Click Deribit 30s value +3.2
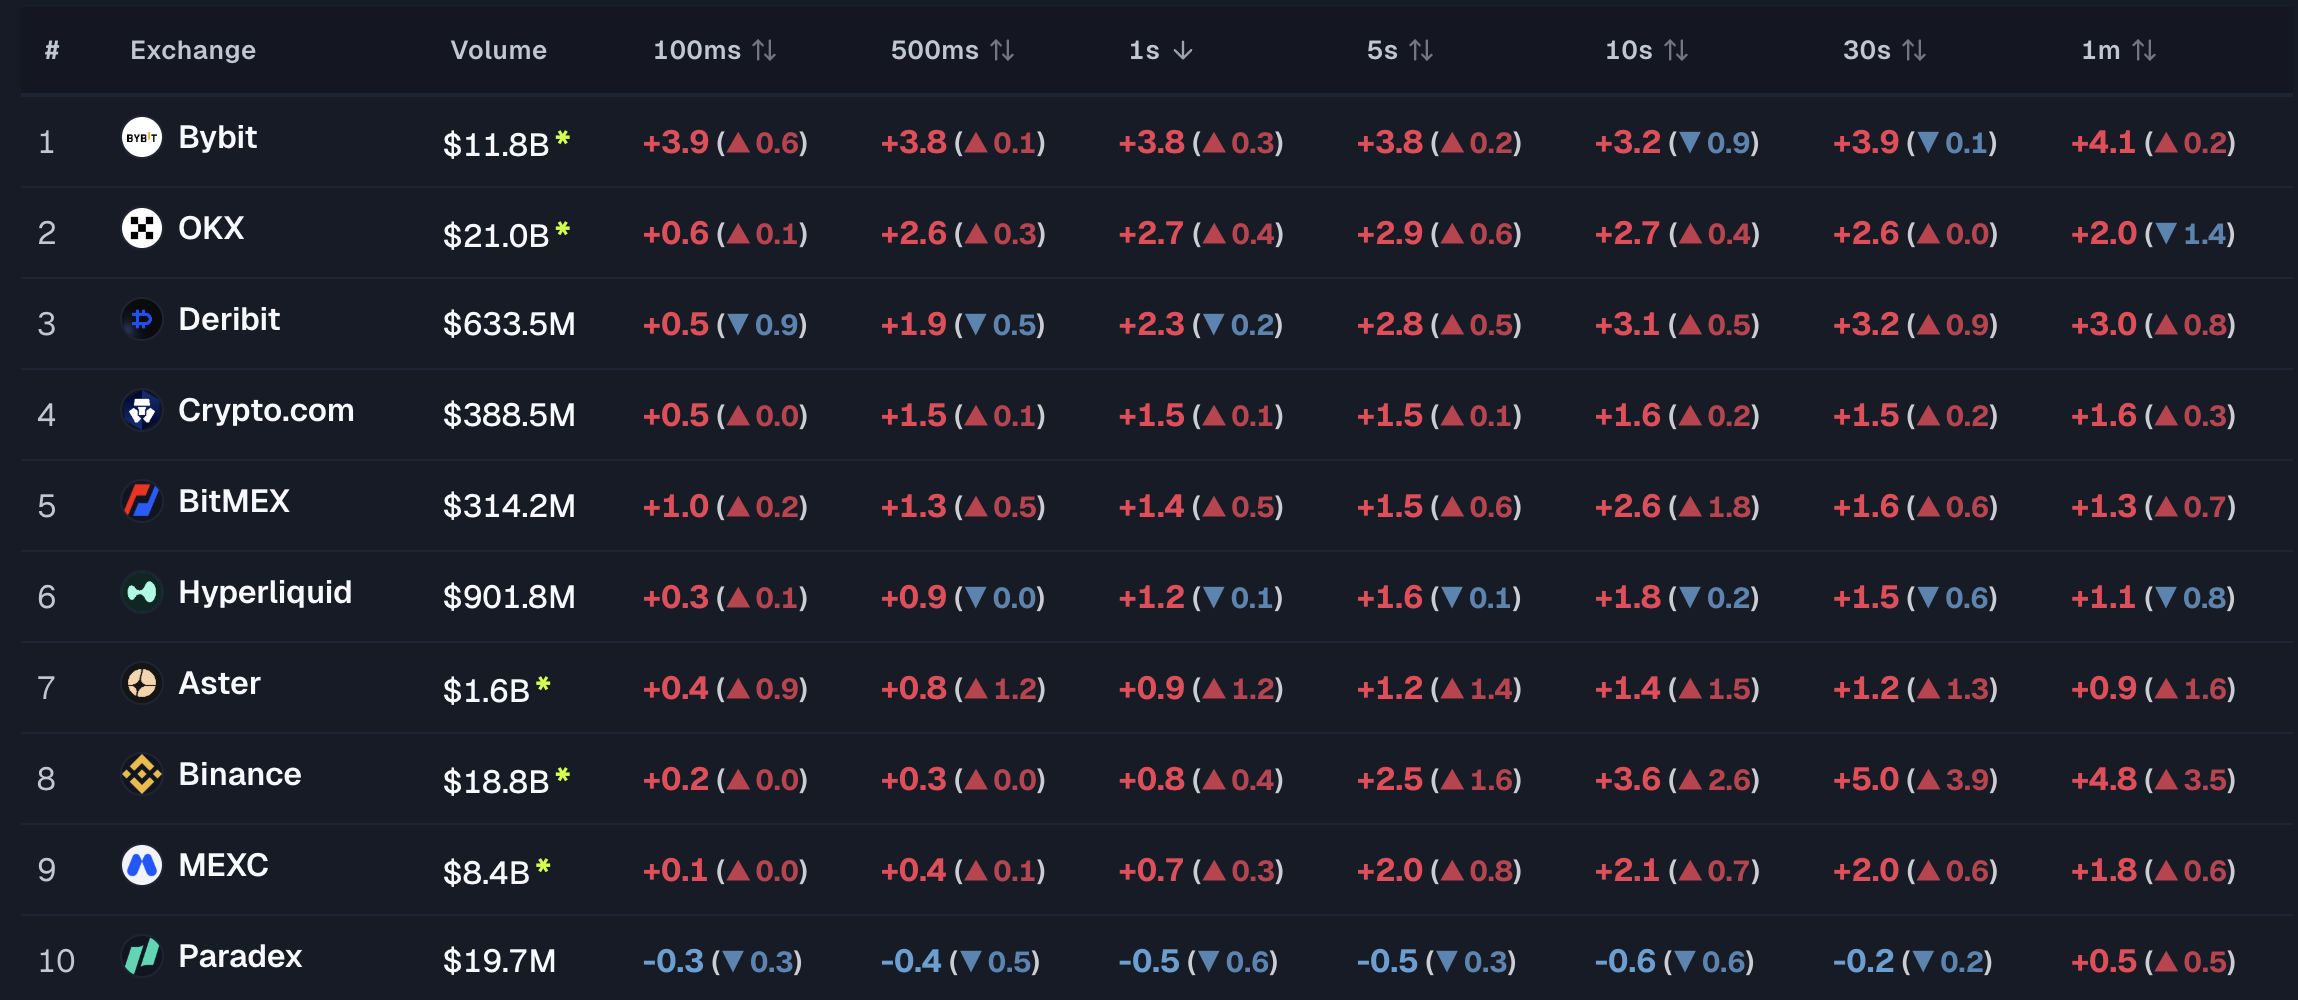 [x=1865, y=324]
